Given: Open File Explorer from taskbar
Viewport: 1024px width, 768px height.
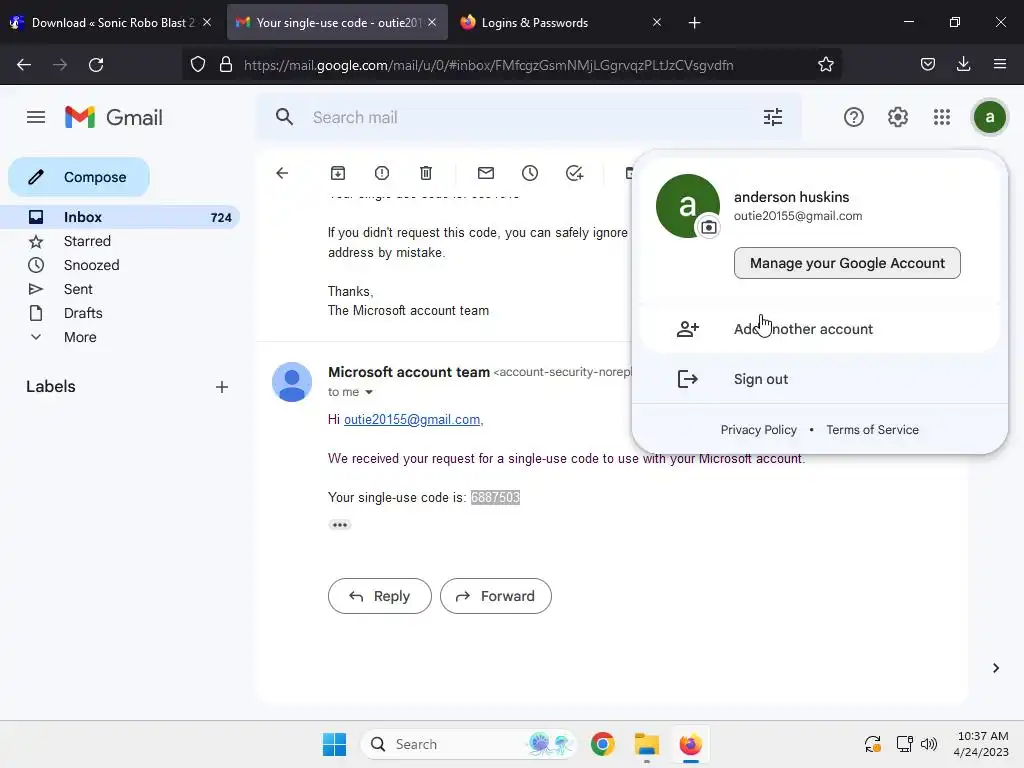Looking at the screenshot, I should click(x=647, y=744).
